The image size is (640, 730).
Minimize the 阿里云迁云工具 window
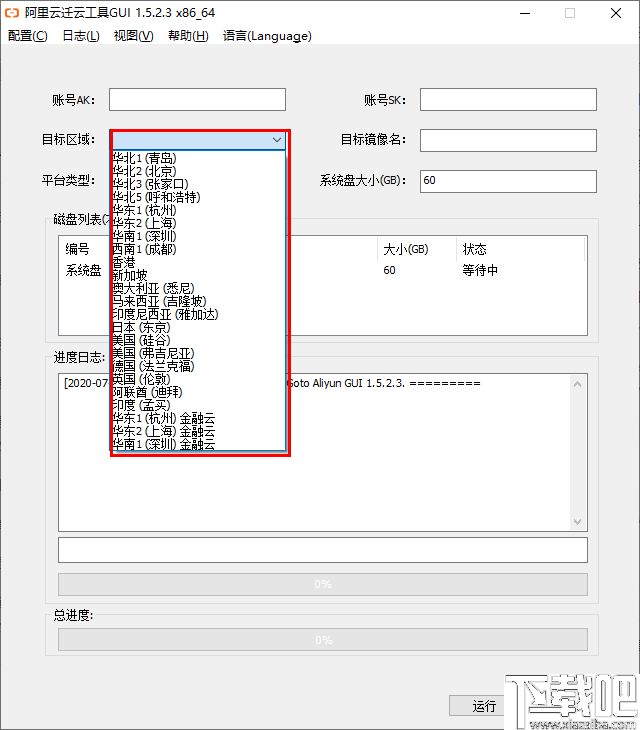[525, 13]
